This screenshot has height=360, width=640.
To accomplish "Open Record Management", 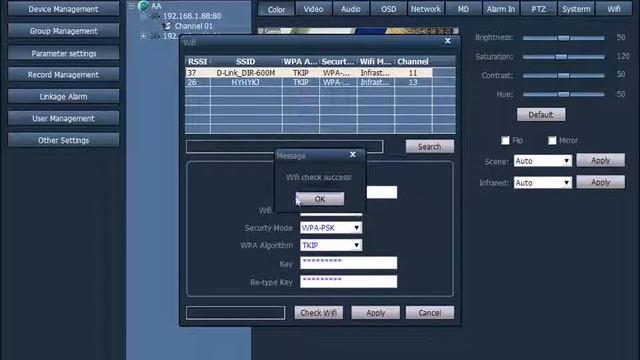I will tap(63, 75).
